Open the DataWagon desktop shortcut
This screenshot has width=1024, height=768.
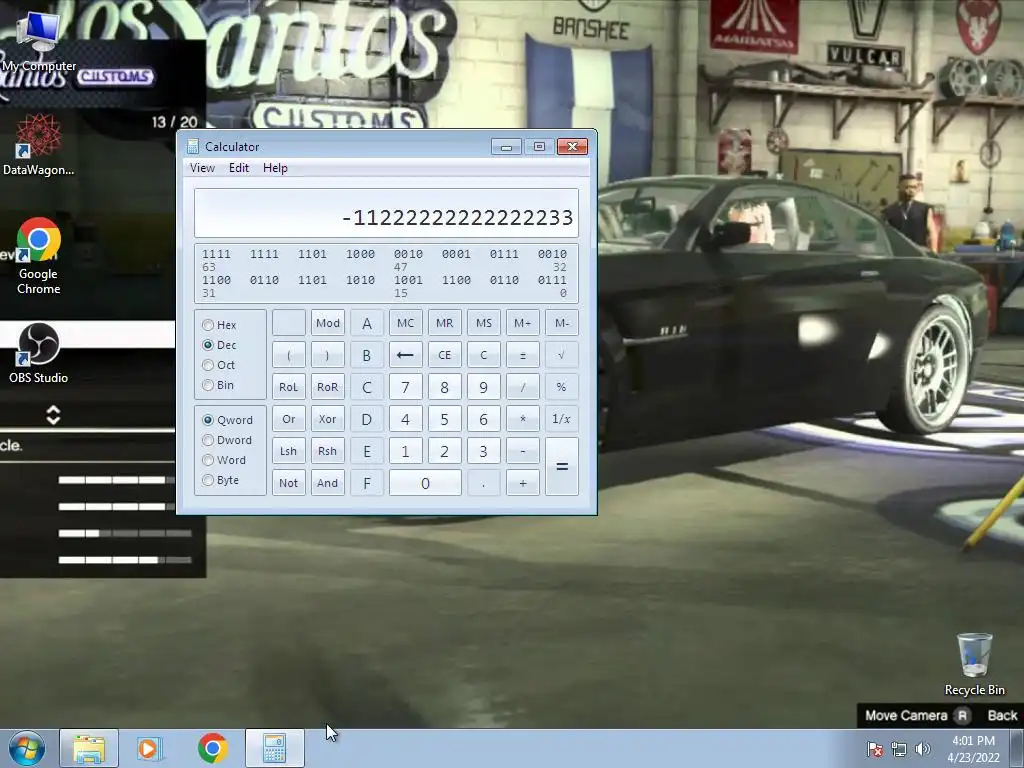38,145
